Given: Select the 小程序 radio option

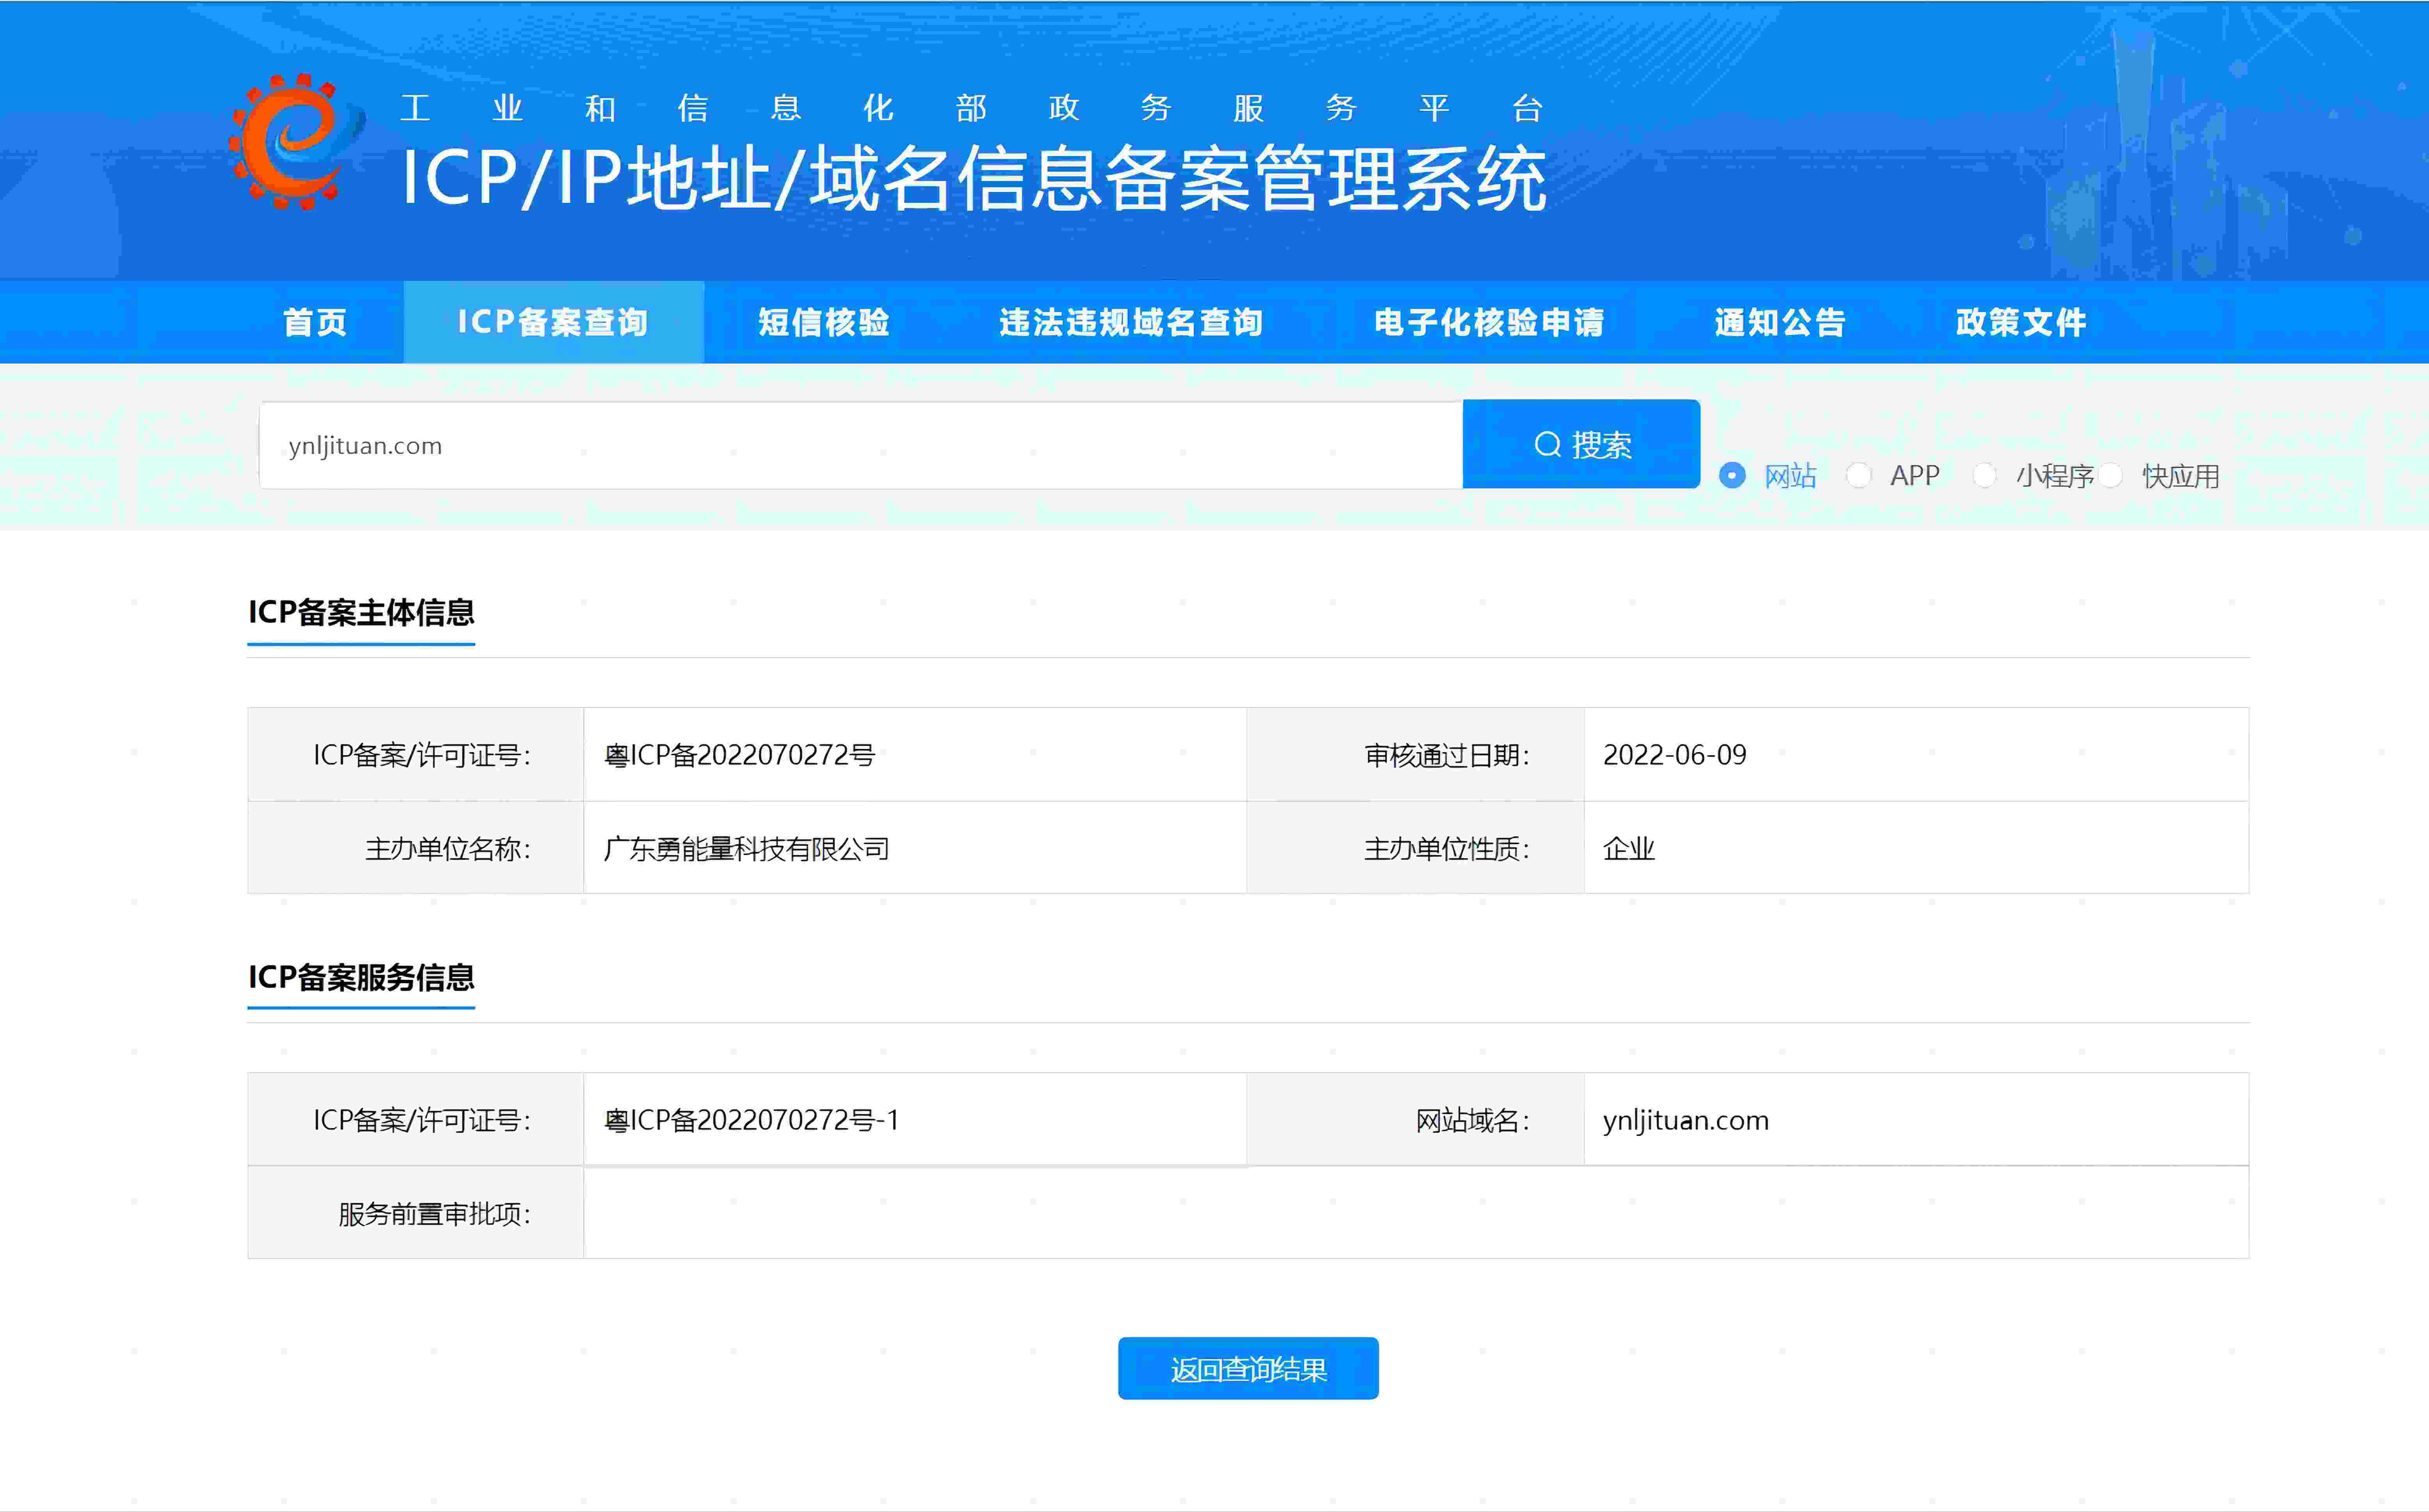Looking at the screenshot, I should (1984, 476).
